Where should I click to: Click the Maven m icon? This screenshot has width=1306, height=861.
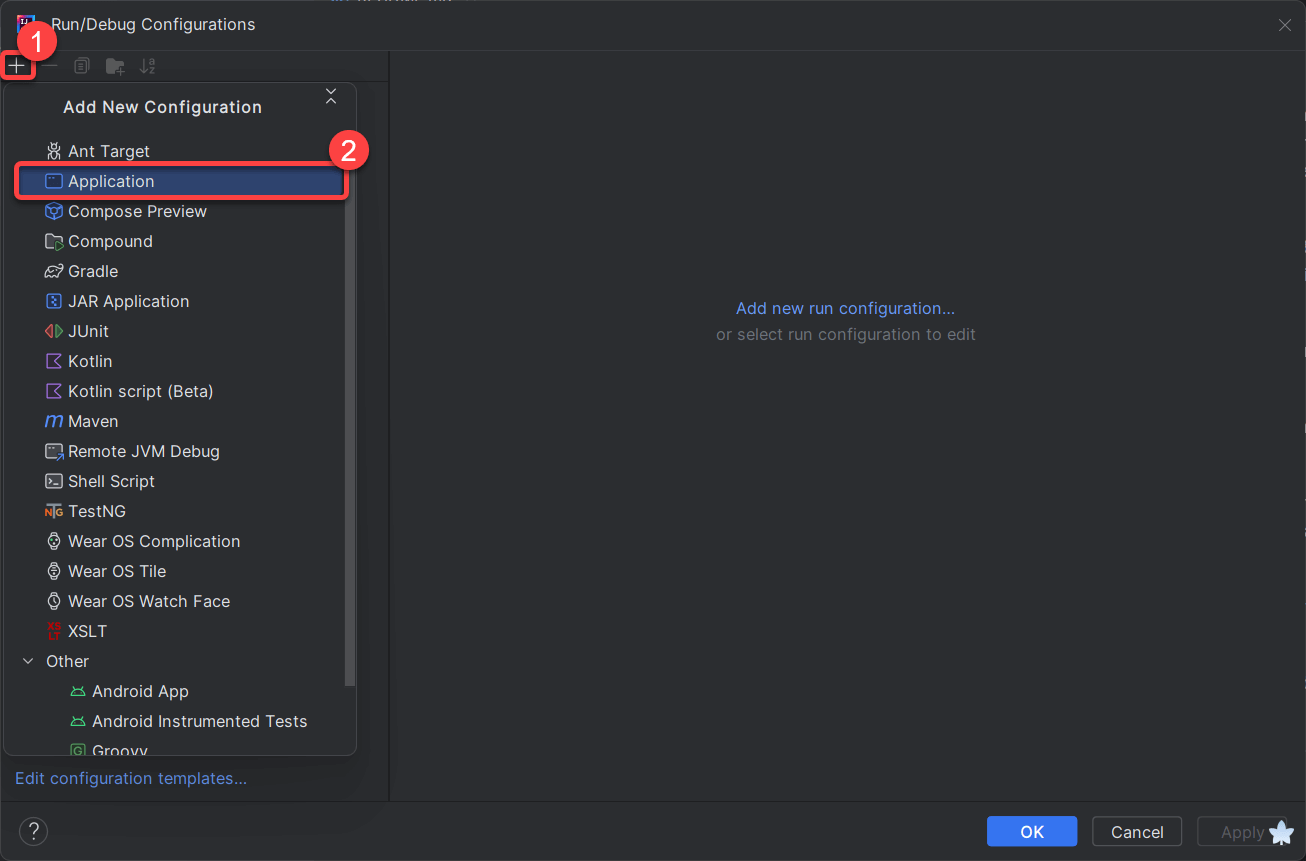pyautogui.click(x=54, y=421)
